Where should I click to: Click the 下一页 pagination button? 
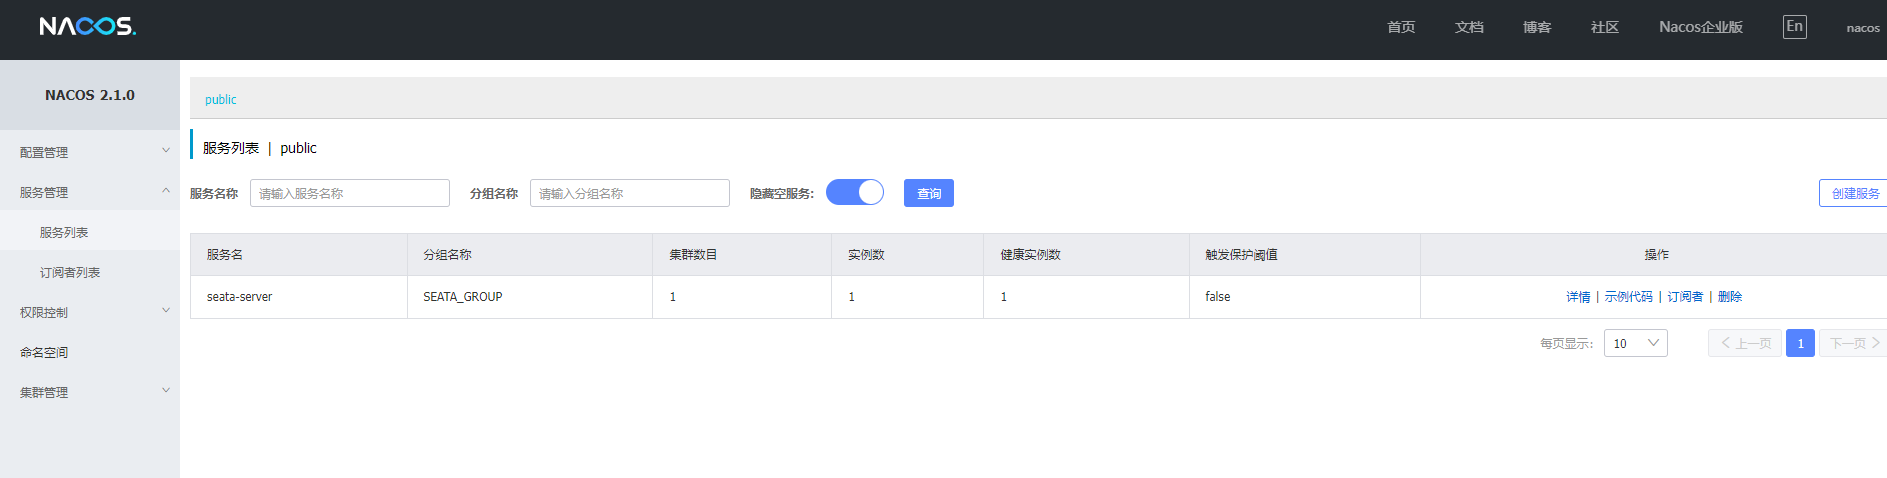[1854, 343]
